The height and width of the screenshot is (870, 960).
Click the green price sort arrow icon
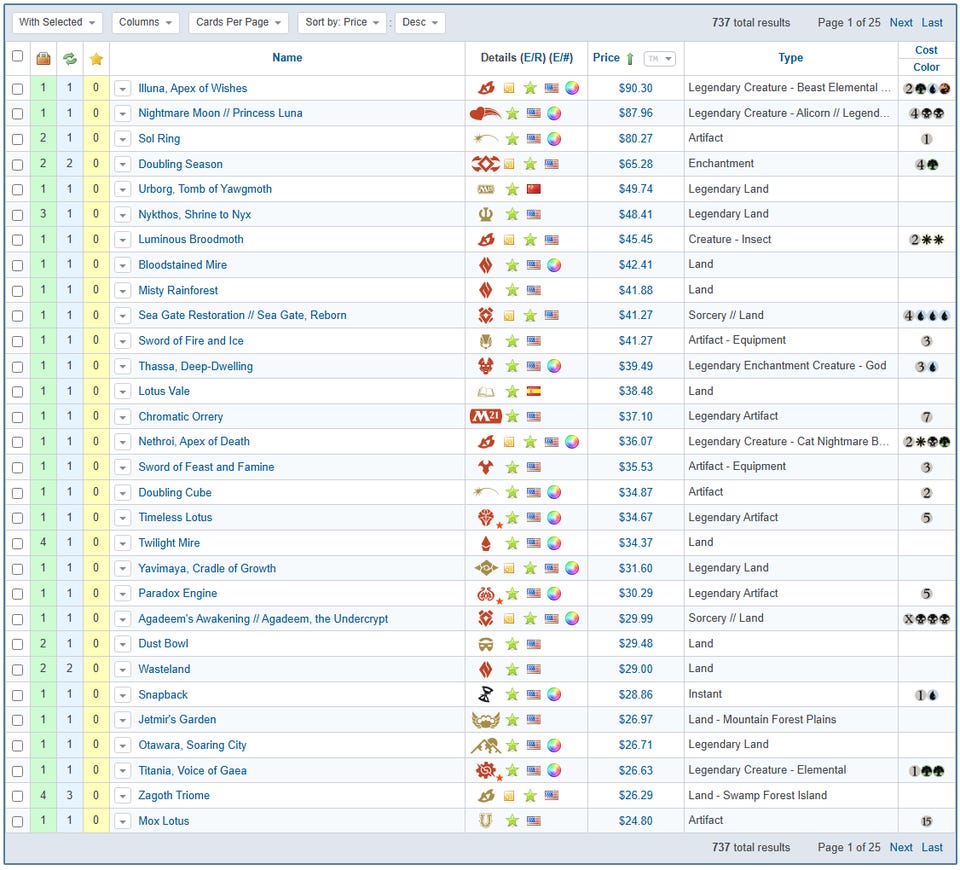point(630,59)
